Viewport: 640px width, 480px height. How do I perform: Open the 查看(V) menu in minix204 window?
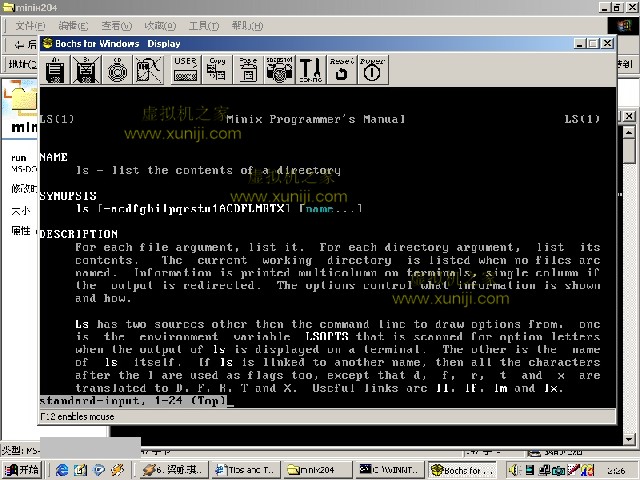(x=117, y=26)
